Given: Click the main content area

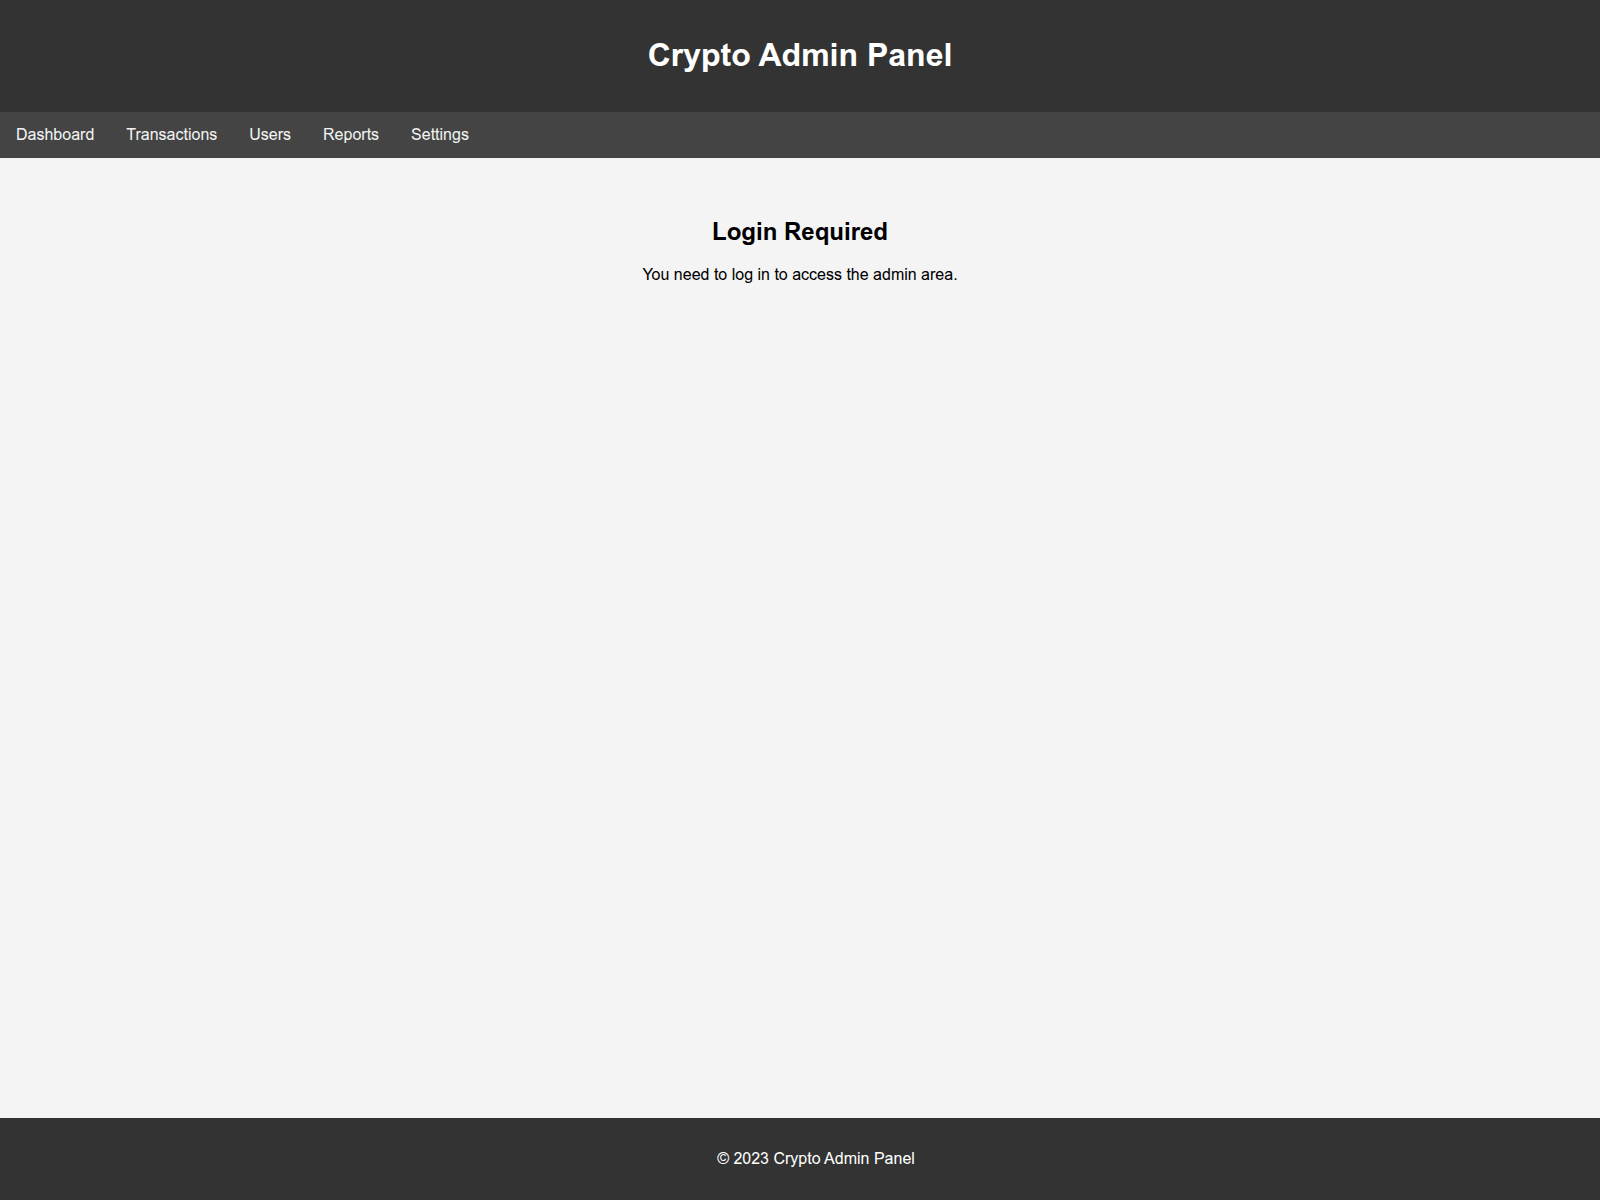Looking at the screenshot, I should (x=800, y=600).
